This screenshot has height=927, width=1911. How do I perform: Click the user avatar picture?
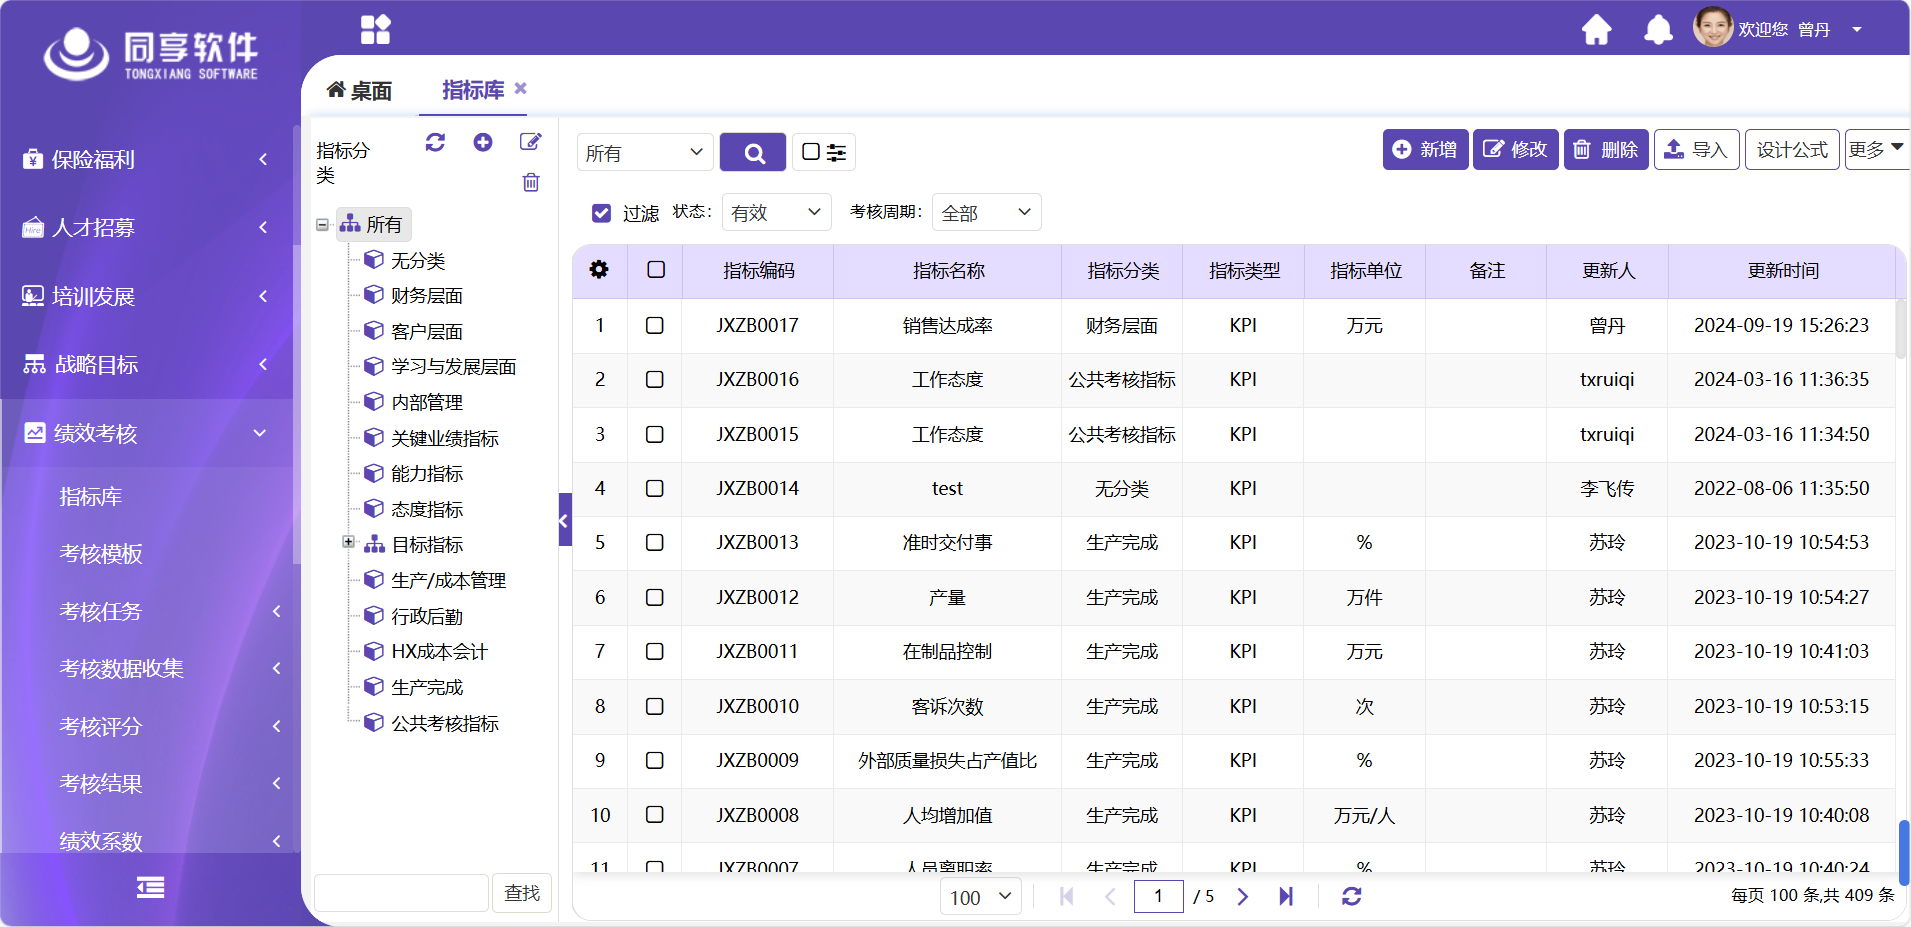pyautogui.click(x=1712, y=28)
